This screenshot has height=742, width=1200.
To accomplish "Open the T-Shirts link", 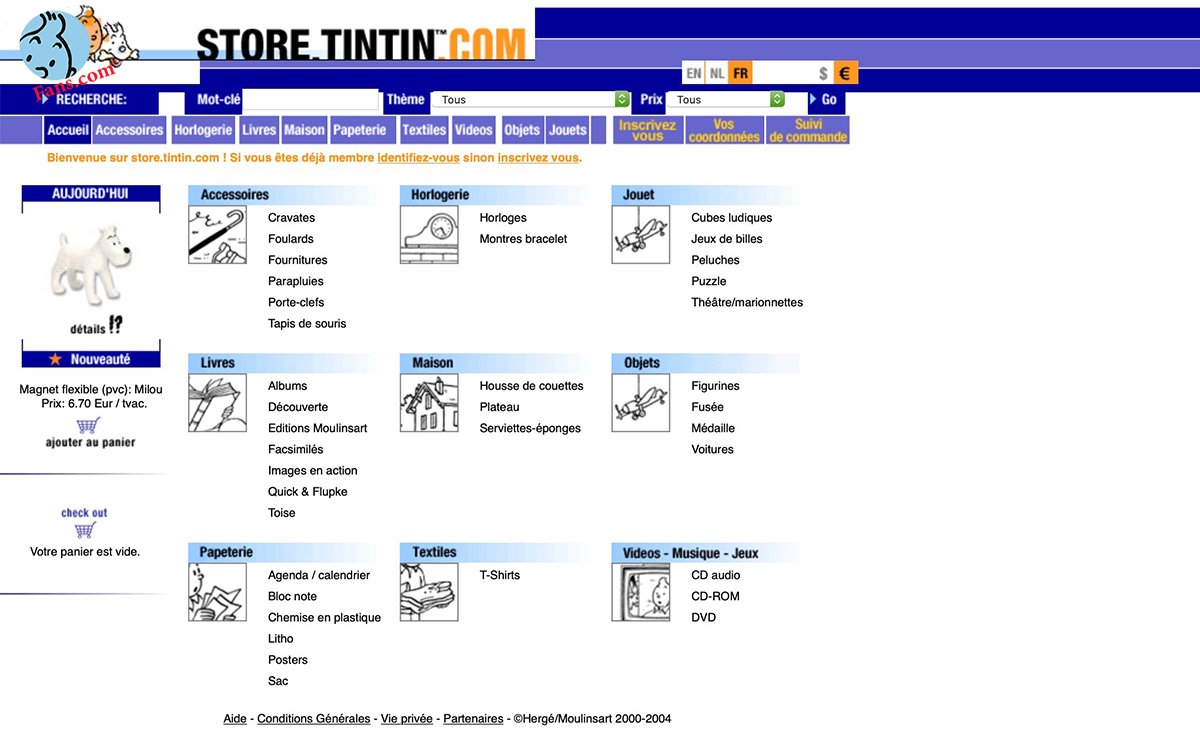I will [499, 575].
